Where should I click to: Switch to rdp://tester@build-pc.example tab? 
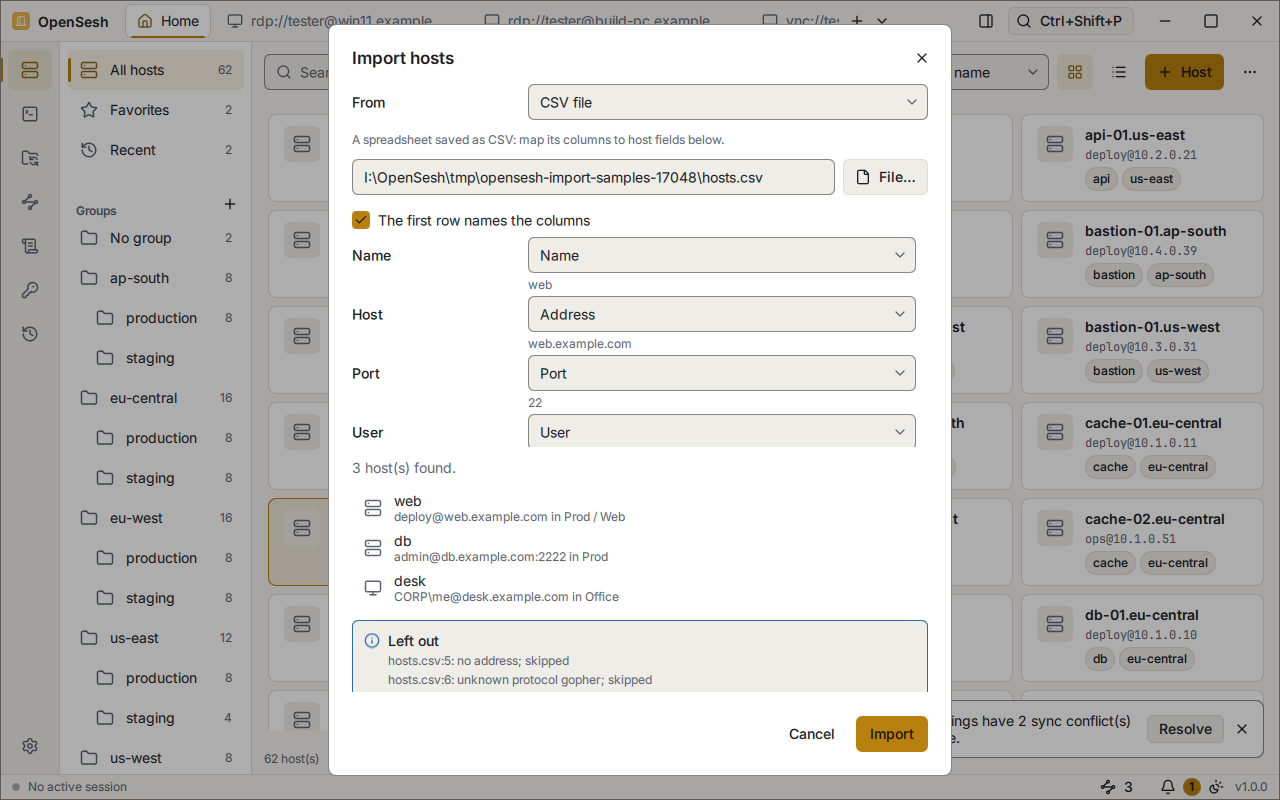(596, 21)
